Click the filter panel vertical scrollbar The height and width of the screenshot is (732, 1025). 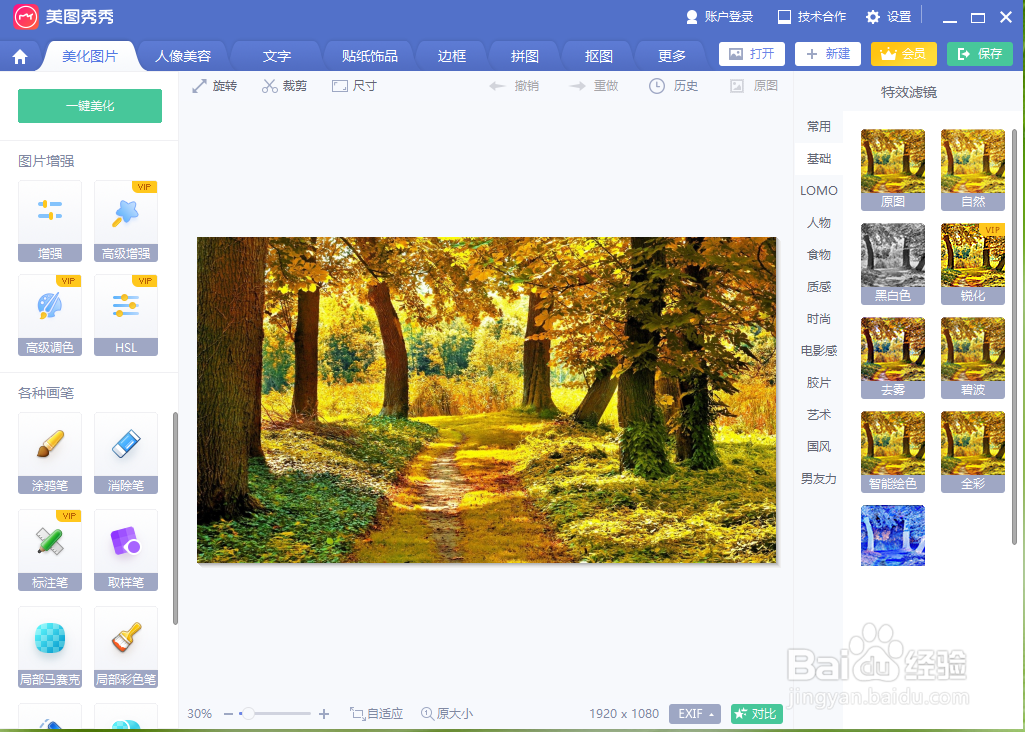(1015, 337)
